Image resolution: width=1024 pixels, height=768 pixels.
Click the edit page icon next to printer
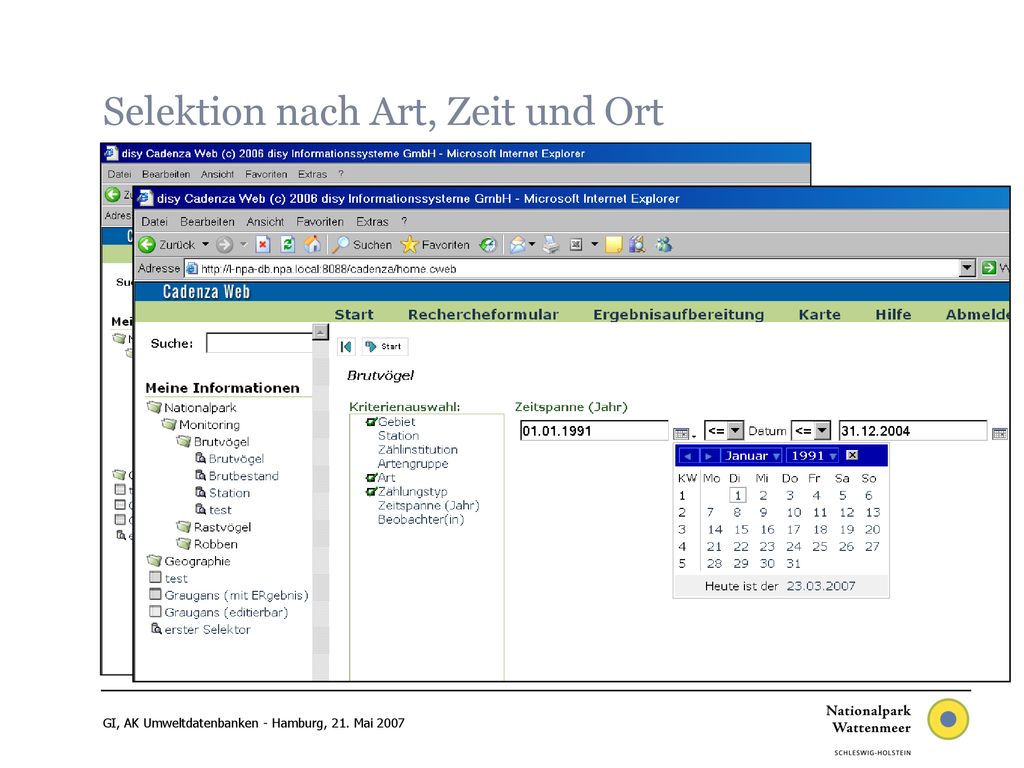click(x=575, y=245)
